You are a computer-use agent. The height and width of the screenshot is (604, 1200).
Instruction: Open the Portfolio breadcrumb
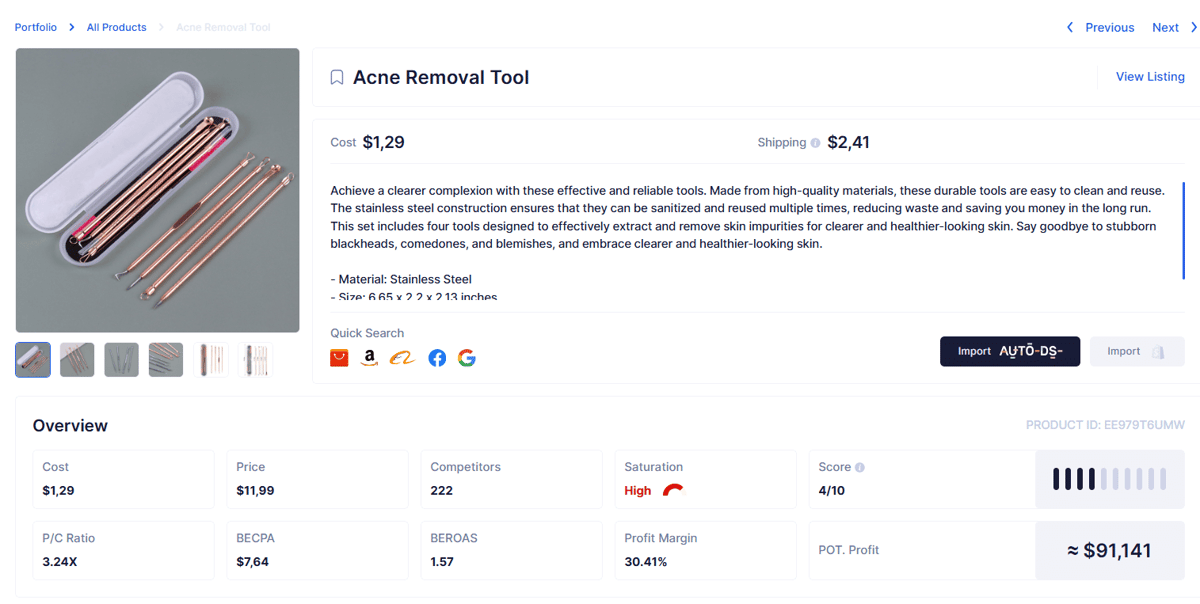36,28
